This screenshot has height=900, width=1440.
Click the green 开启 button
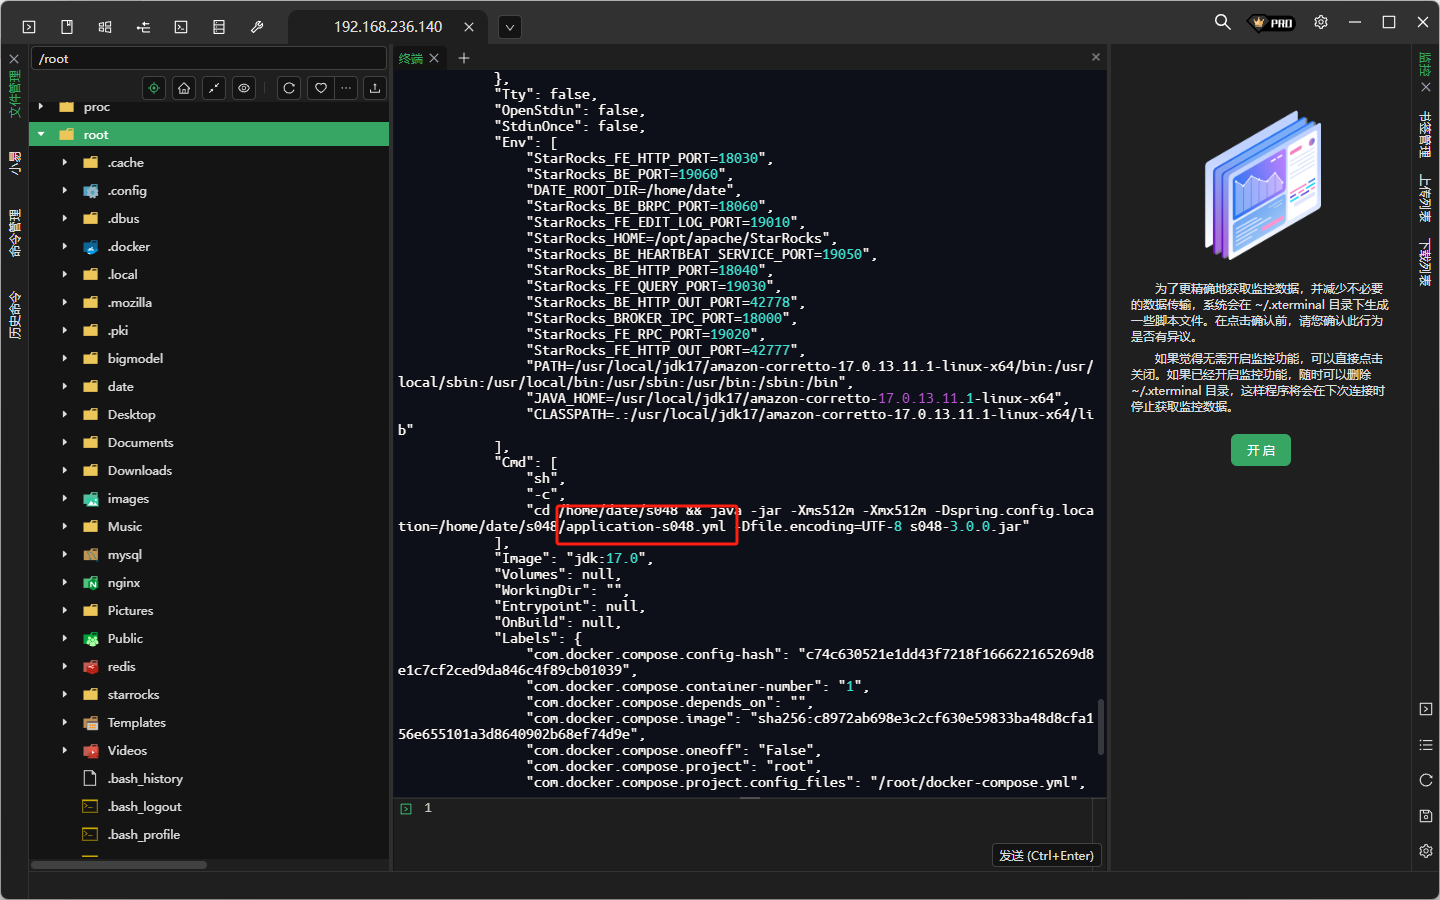1260,450
